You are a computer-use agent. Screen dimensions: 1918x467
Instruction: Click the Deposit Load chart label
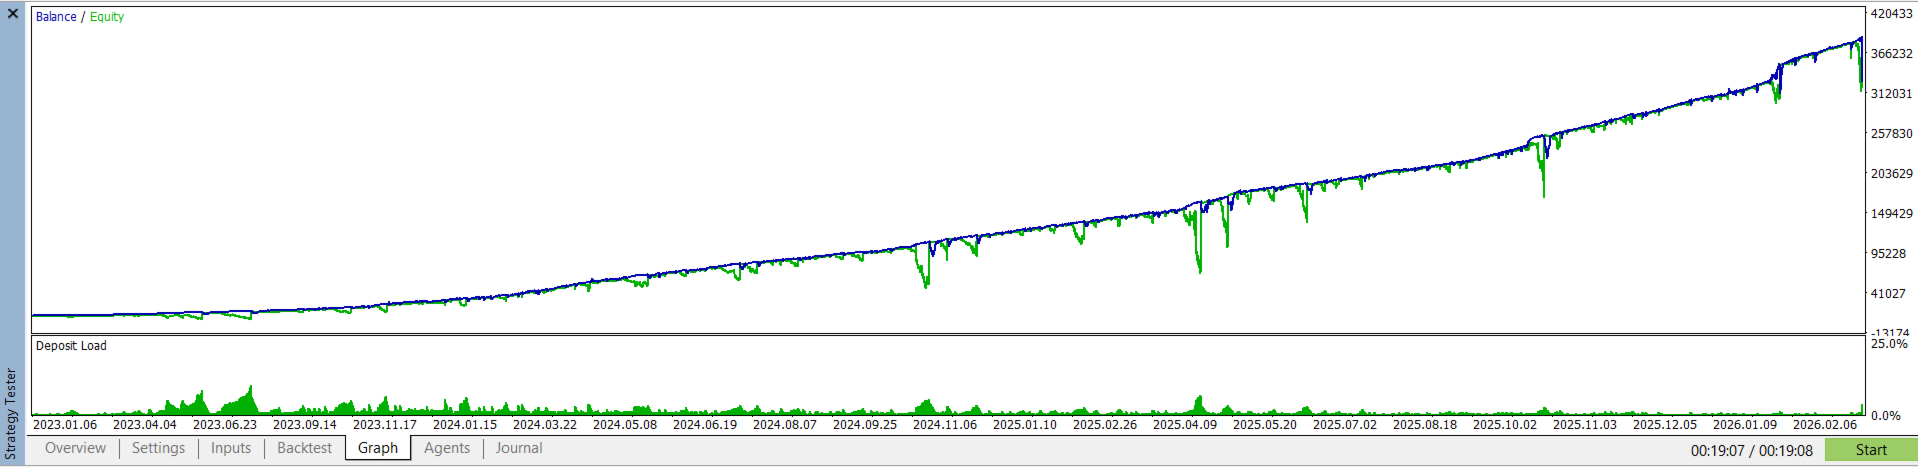[x=71, y=346]
